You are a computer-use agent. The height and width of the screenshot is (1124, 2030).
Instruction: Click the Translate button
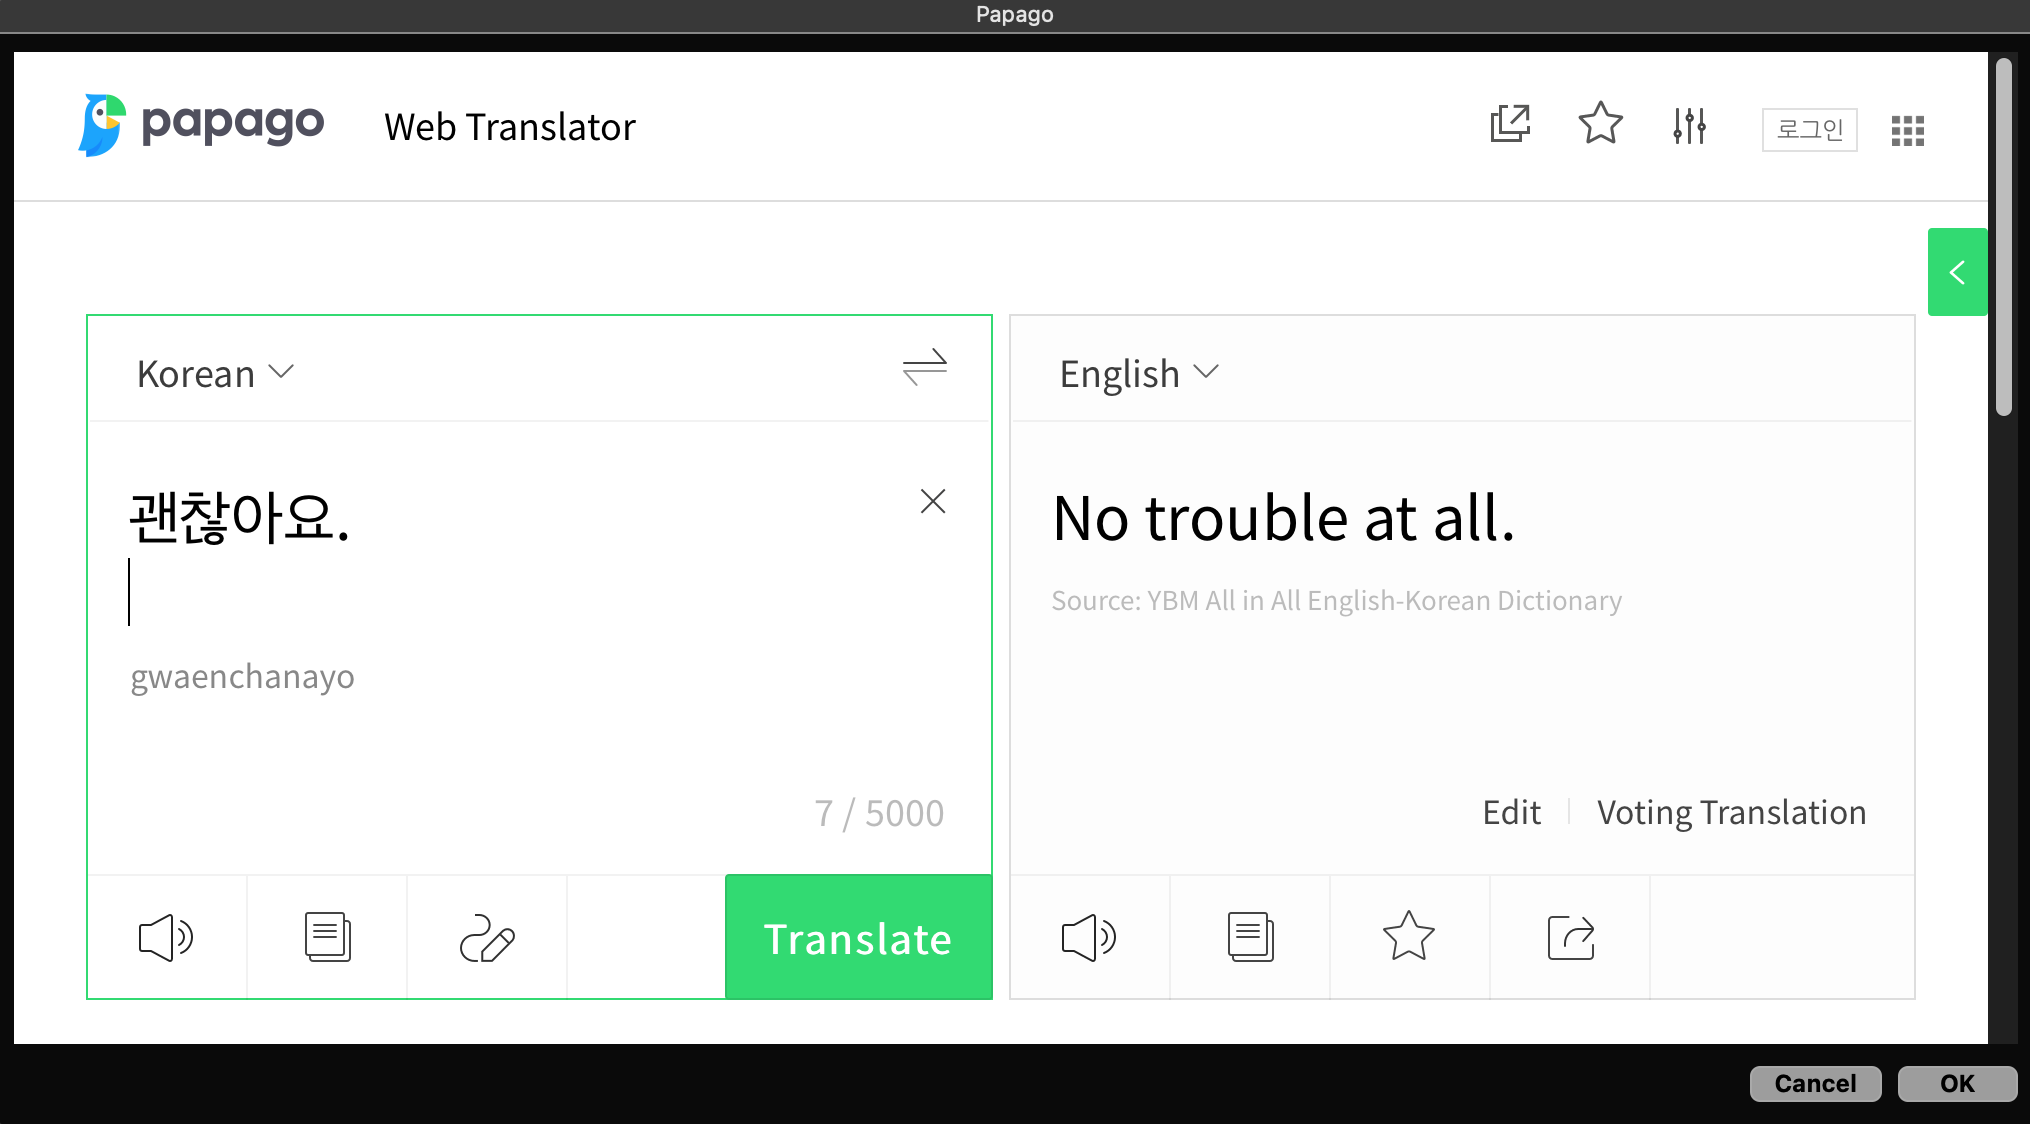[857, 936]
